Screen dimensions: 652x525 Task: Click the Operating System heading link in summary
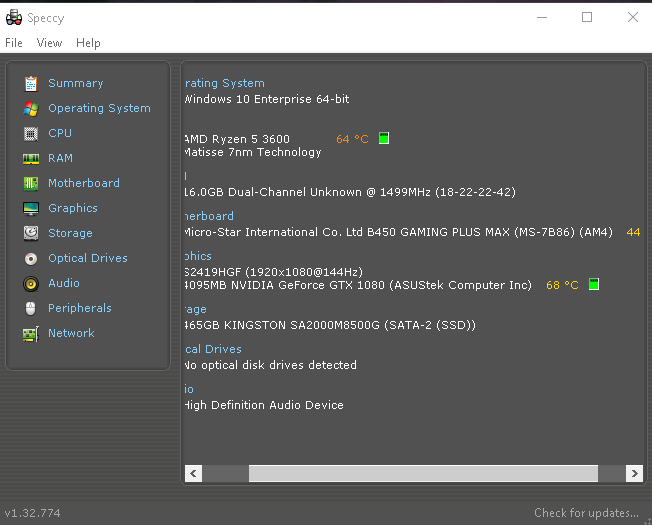(225, 83)
